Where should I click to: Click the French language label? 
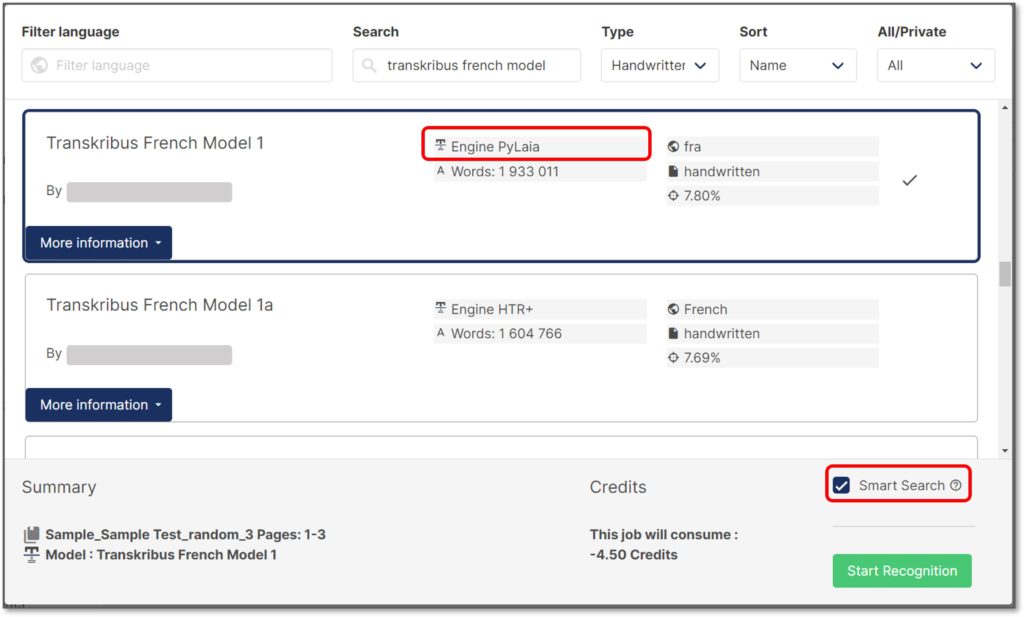(705, 309)
